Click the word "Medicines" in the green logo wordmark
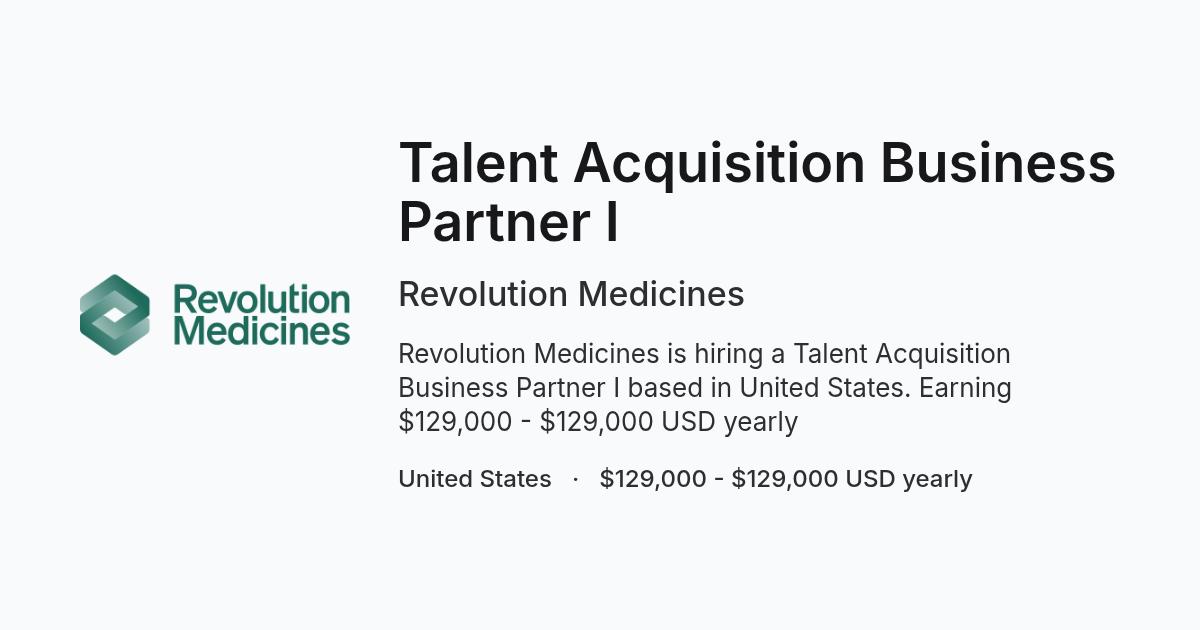 pyautogui.click(x=261, y=331)
